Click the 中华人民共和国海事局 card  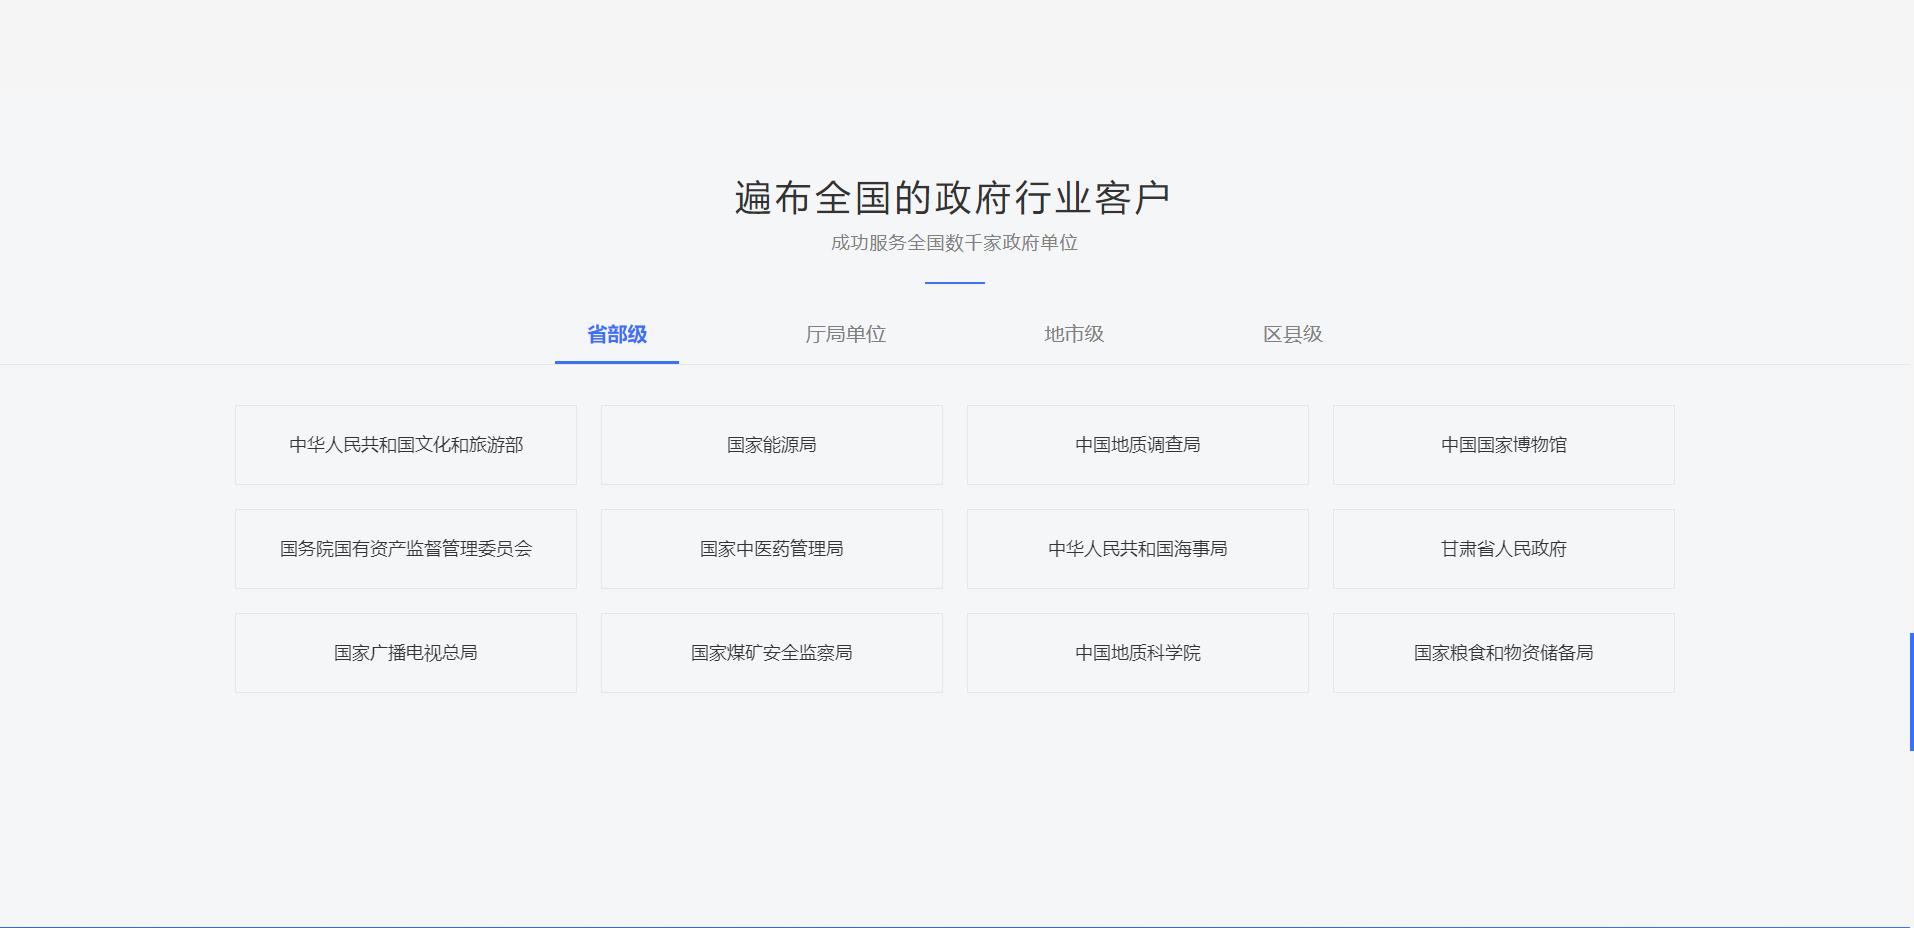point(1138,549)
